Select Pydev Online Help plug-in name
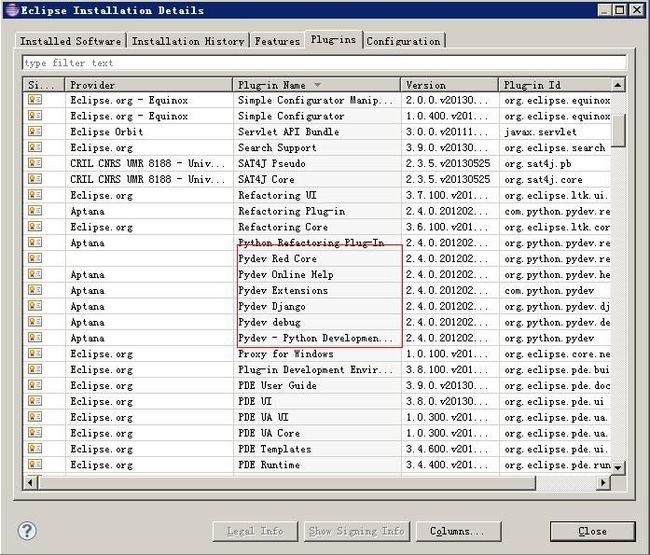650x555 pixels. click(x=286, y=274)
